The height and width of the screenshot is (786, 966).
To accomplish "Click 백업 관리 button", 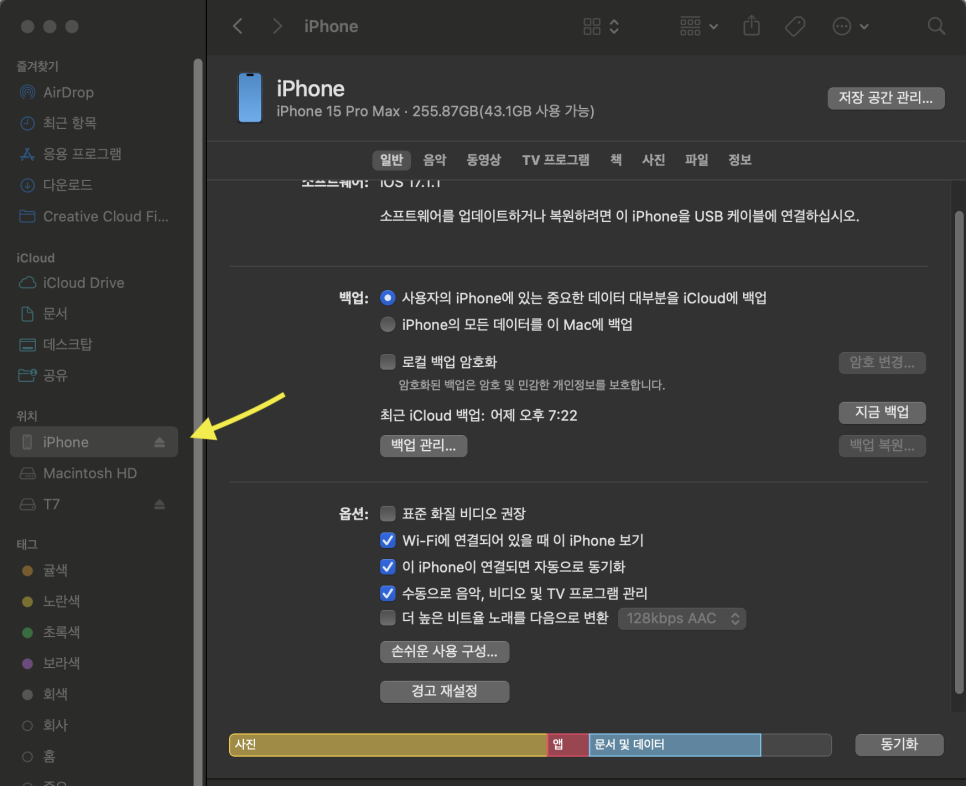I will [x=423, y=445].
